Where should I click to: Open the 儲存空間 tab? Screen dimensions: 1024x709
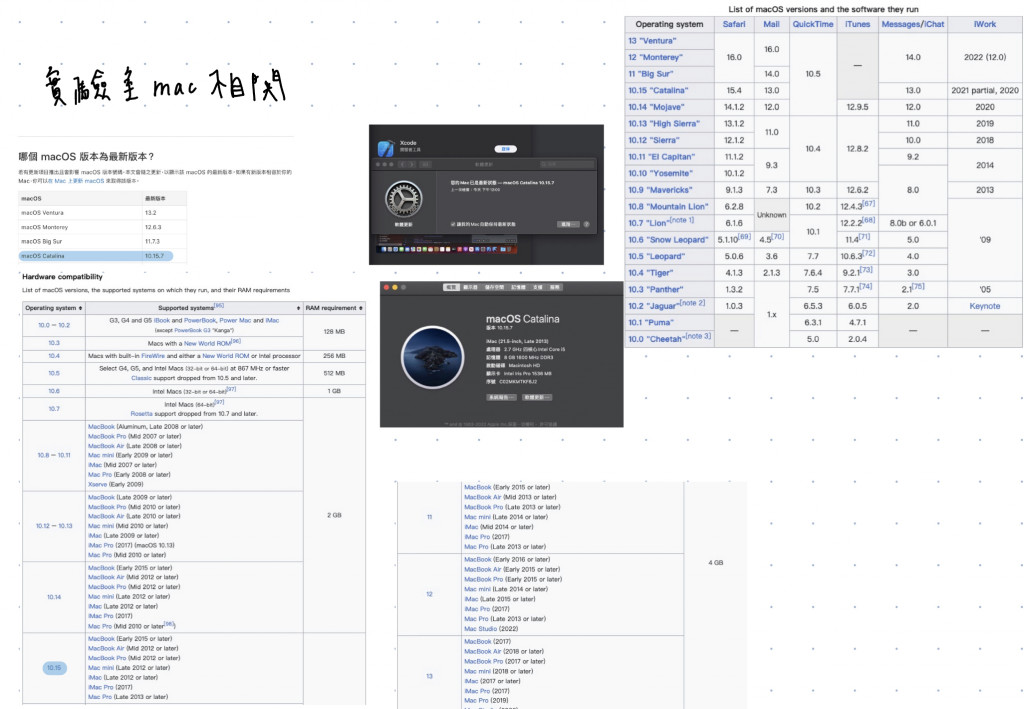point(494,287)
